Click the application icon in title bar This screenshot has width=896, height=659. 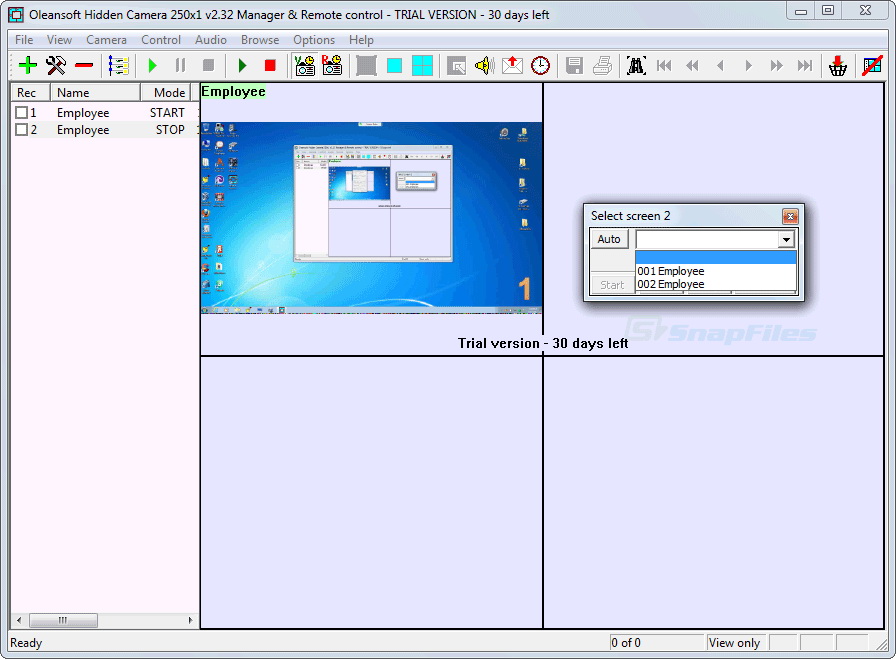coord(16,14)
